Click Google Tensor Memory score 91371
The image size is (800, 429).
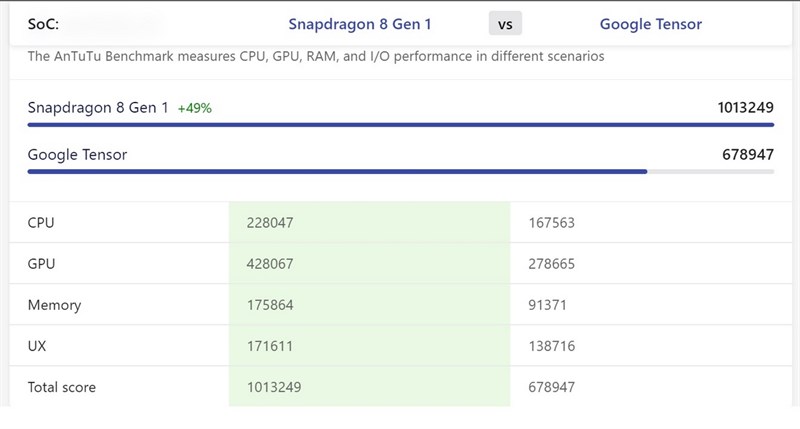[x=547, y=305]
